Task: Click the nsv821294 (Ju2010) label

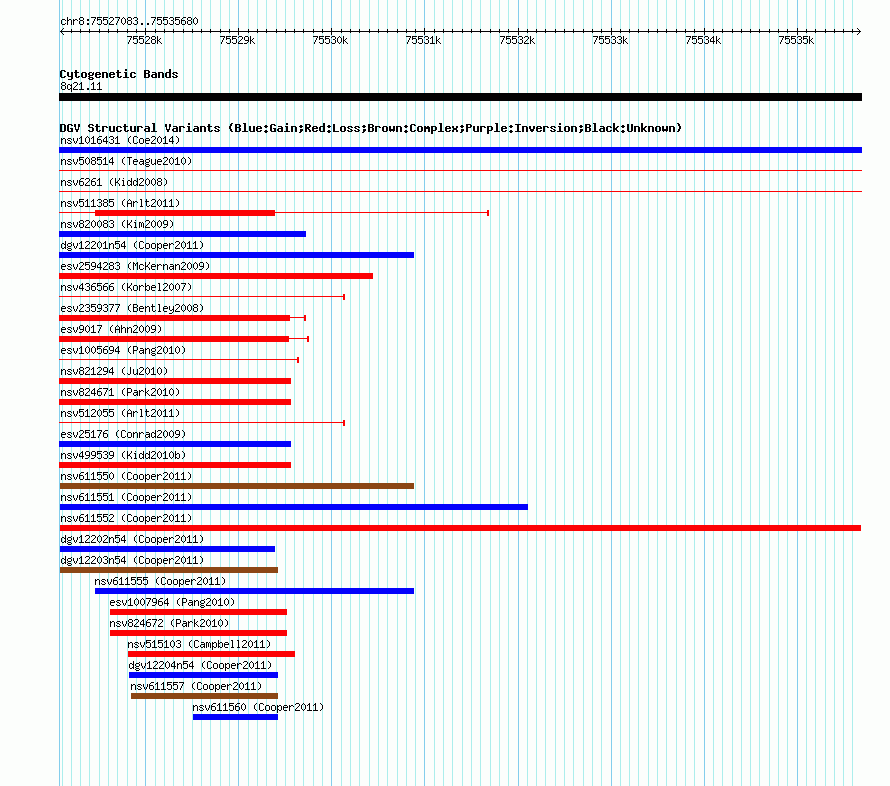Action: pos(114,371)
